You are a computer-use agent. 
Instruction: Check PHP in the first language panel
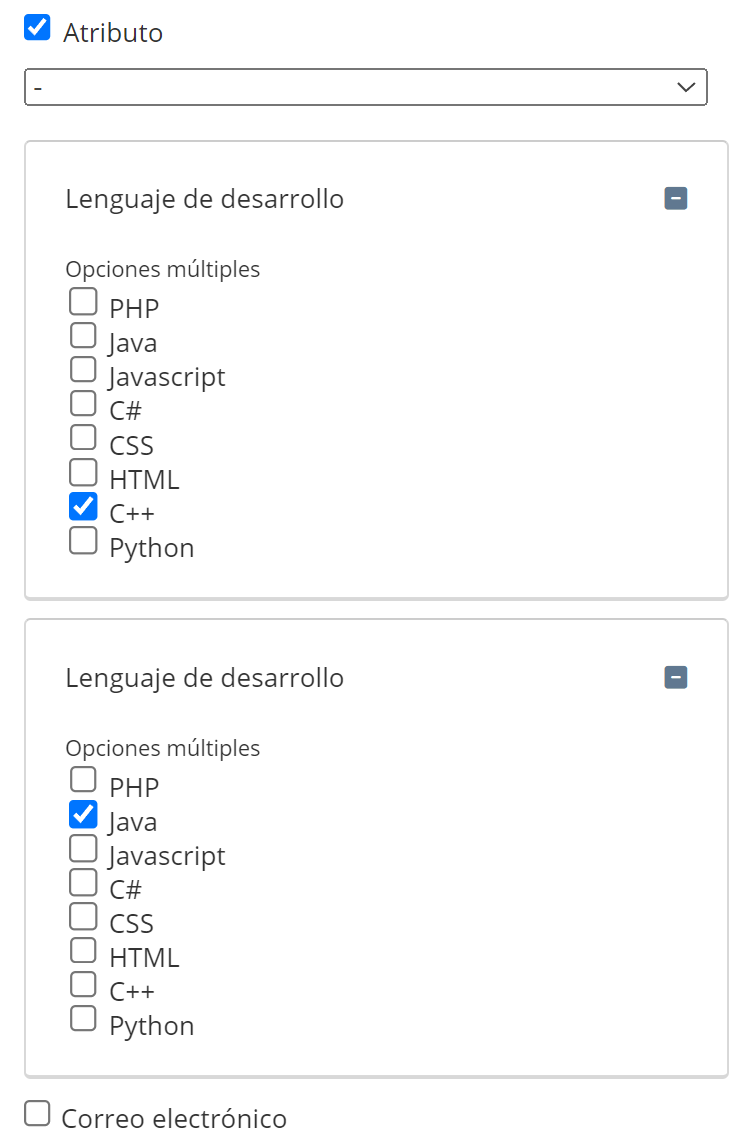coord(83,301)
